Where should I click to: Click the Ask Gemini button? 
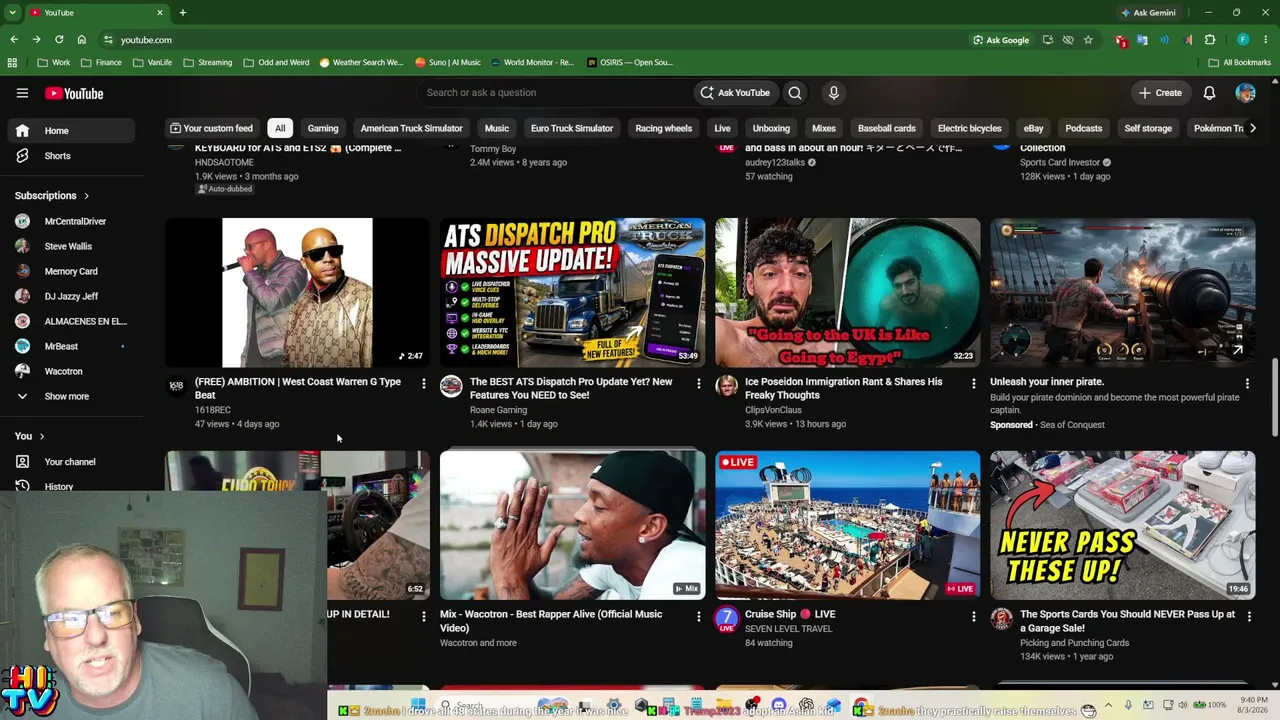pyautogui.click(x=1148, y=13)
